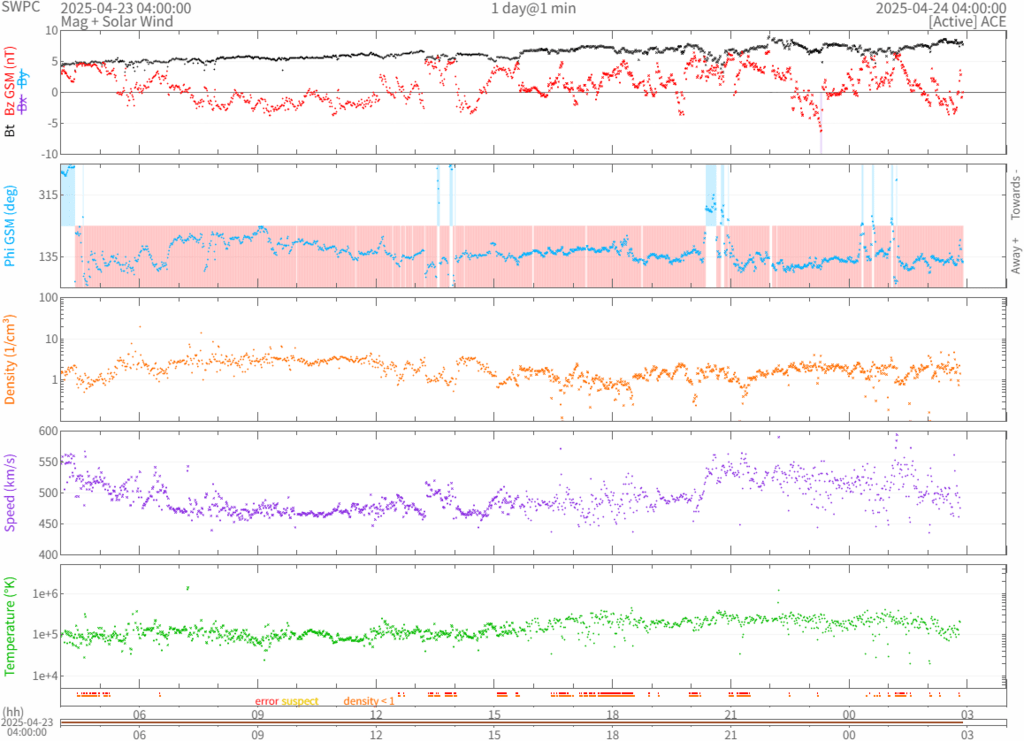Click the "Towards -" sector label
The height and width of the screenshot is (741, 1024).
[x=1014, y=193]
